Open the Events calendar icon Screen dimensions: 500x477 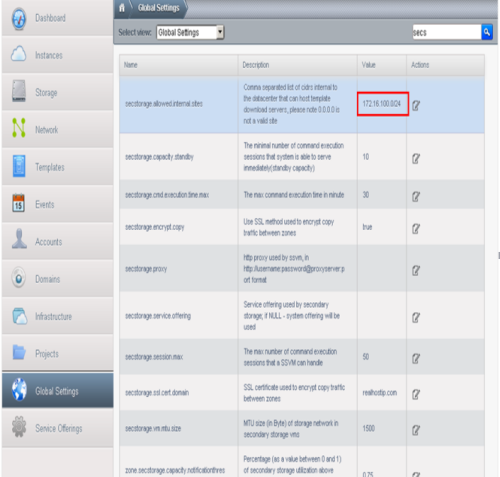point(19,203)
